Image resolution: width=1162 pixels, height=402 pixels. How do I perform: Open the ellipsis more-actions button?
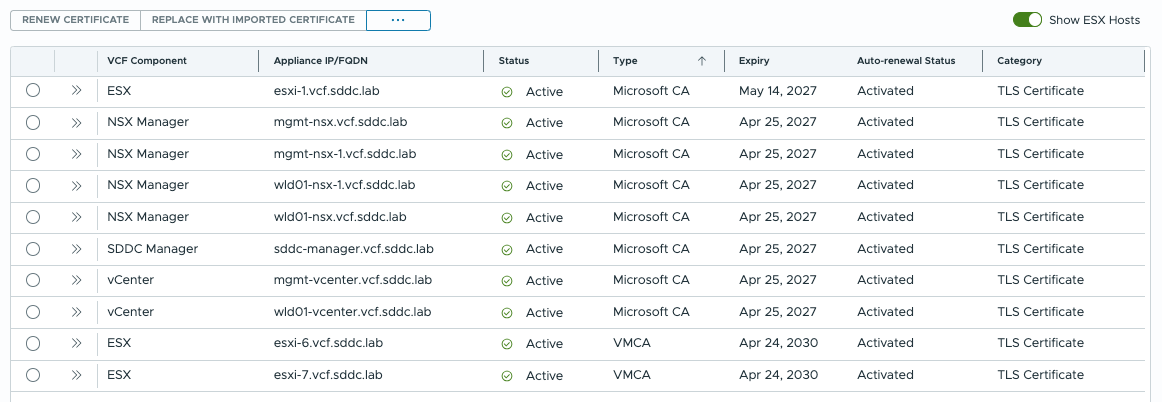398,20
